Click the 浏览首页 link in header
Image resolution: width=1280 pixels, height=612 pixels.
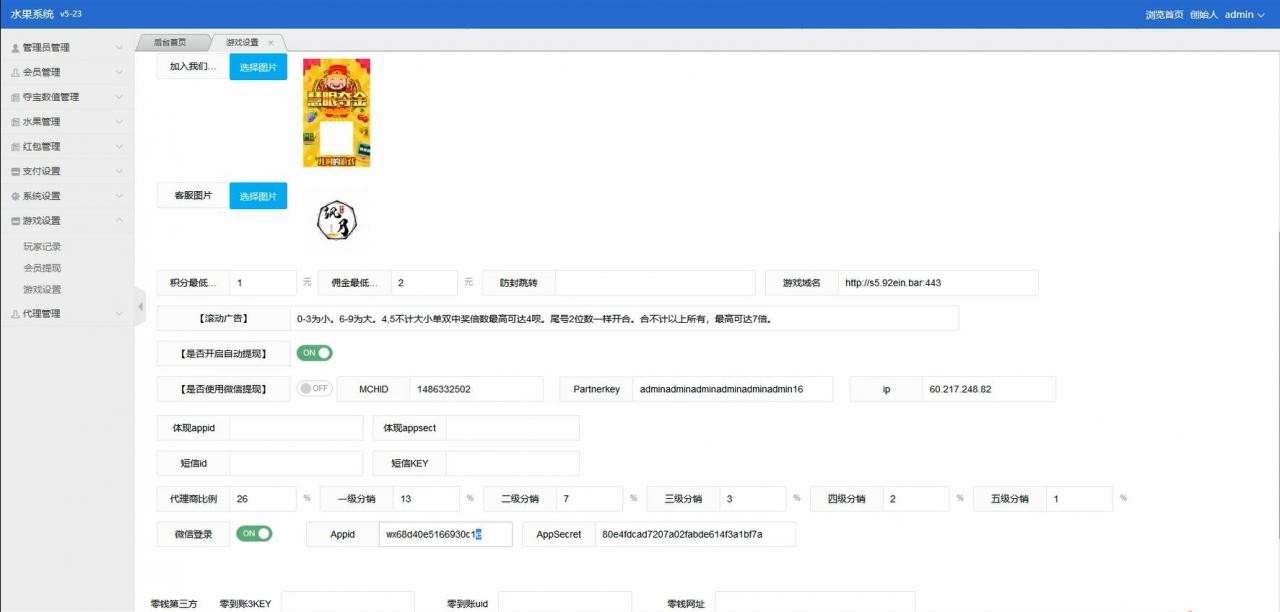1164,15
